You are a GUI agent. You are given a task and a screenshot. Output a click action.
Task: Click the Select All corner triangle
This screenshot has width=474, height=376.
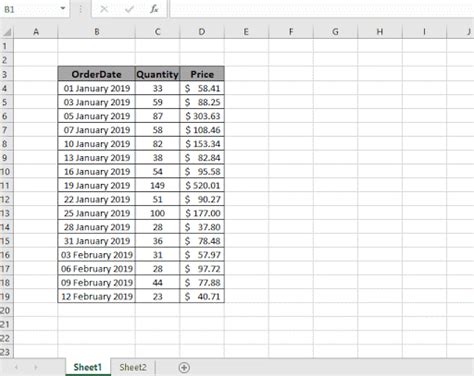pyautogui.click(x=7, y=32)
